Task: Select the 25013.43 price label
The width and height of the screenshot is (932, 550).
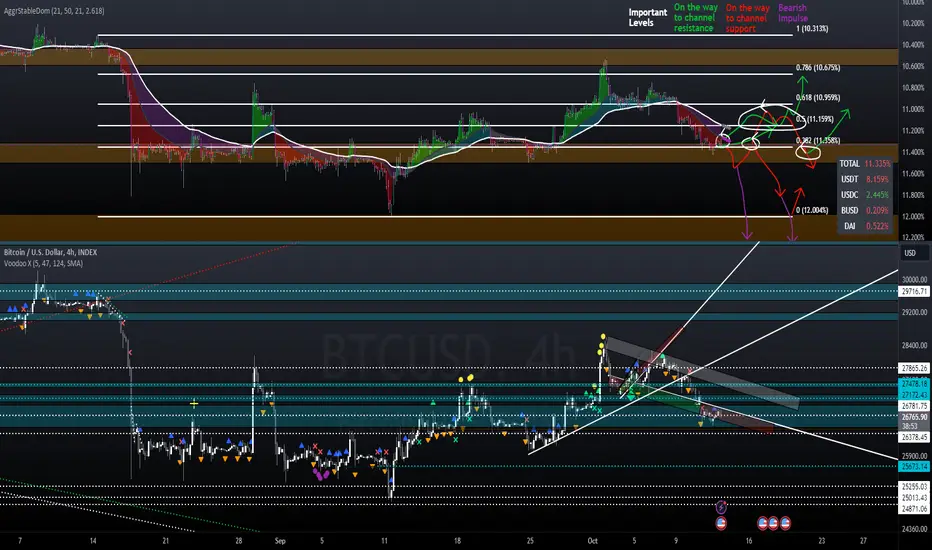Action: (x=914, y=498)
